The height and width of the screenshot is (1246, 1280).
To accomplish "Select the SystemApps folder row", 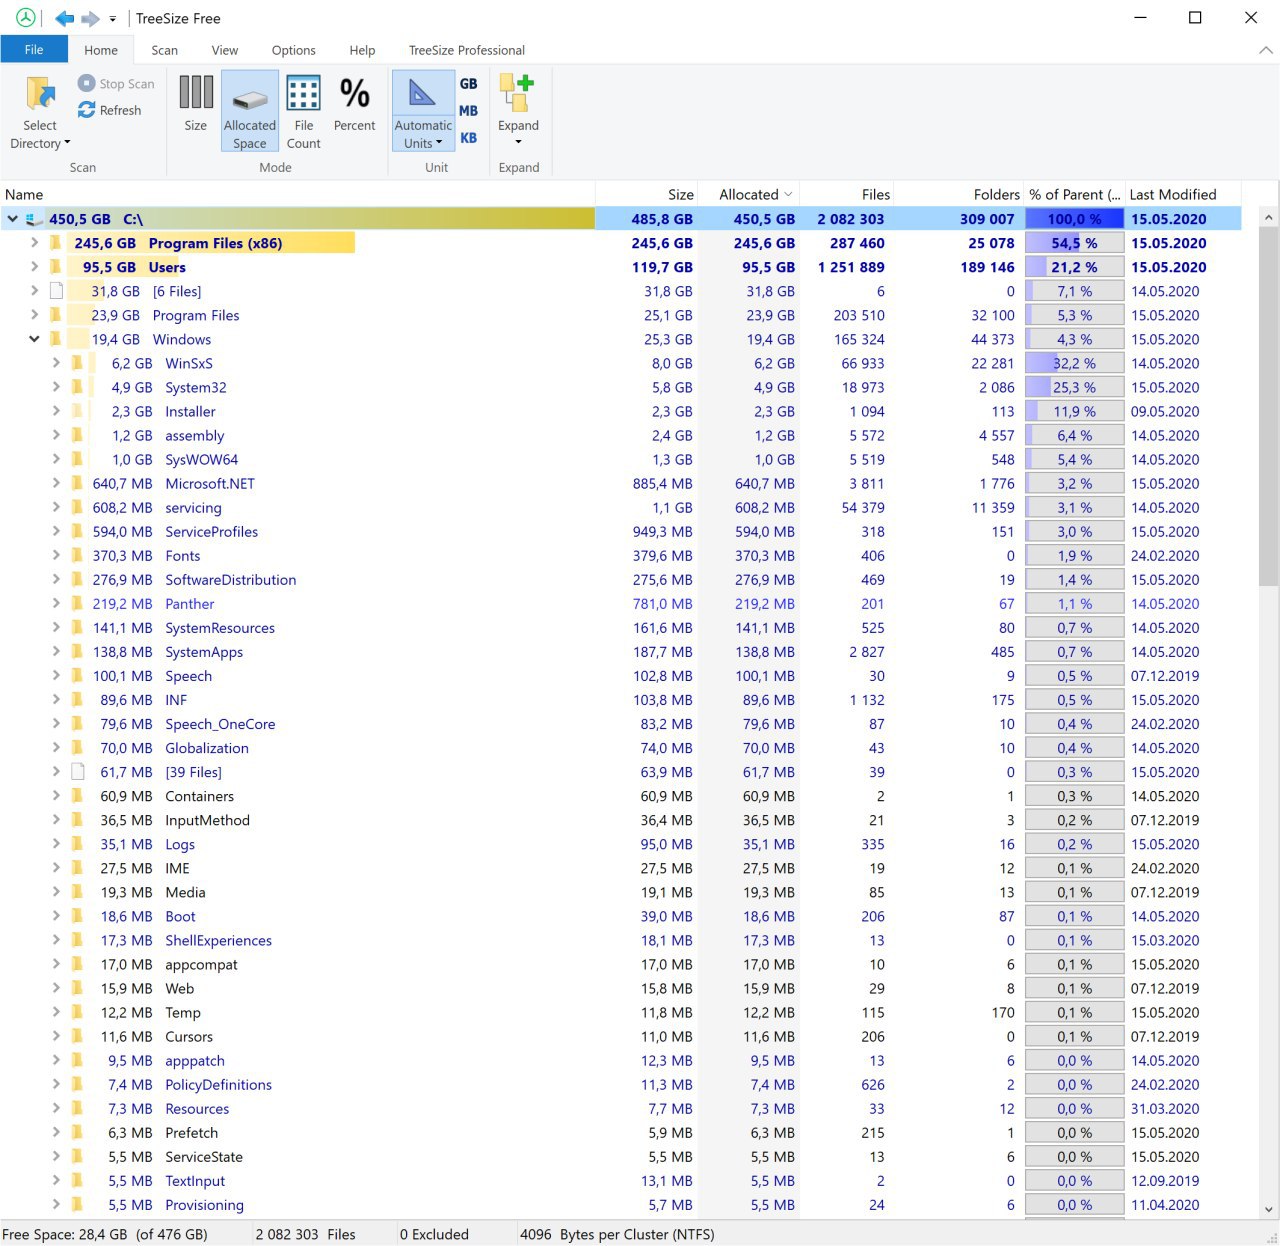I will (620, 652).
